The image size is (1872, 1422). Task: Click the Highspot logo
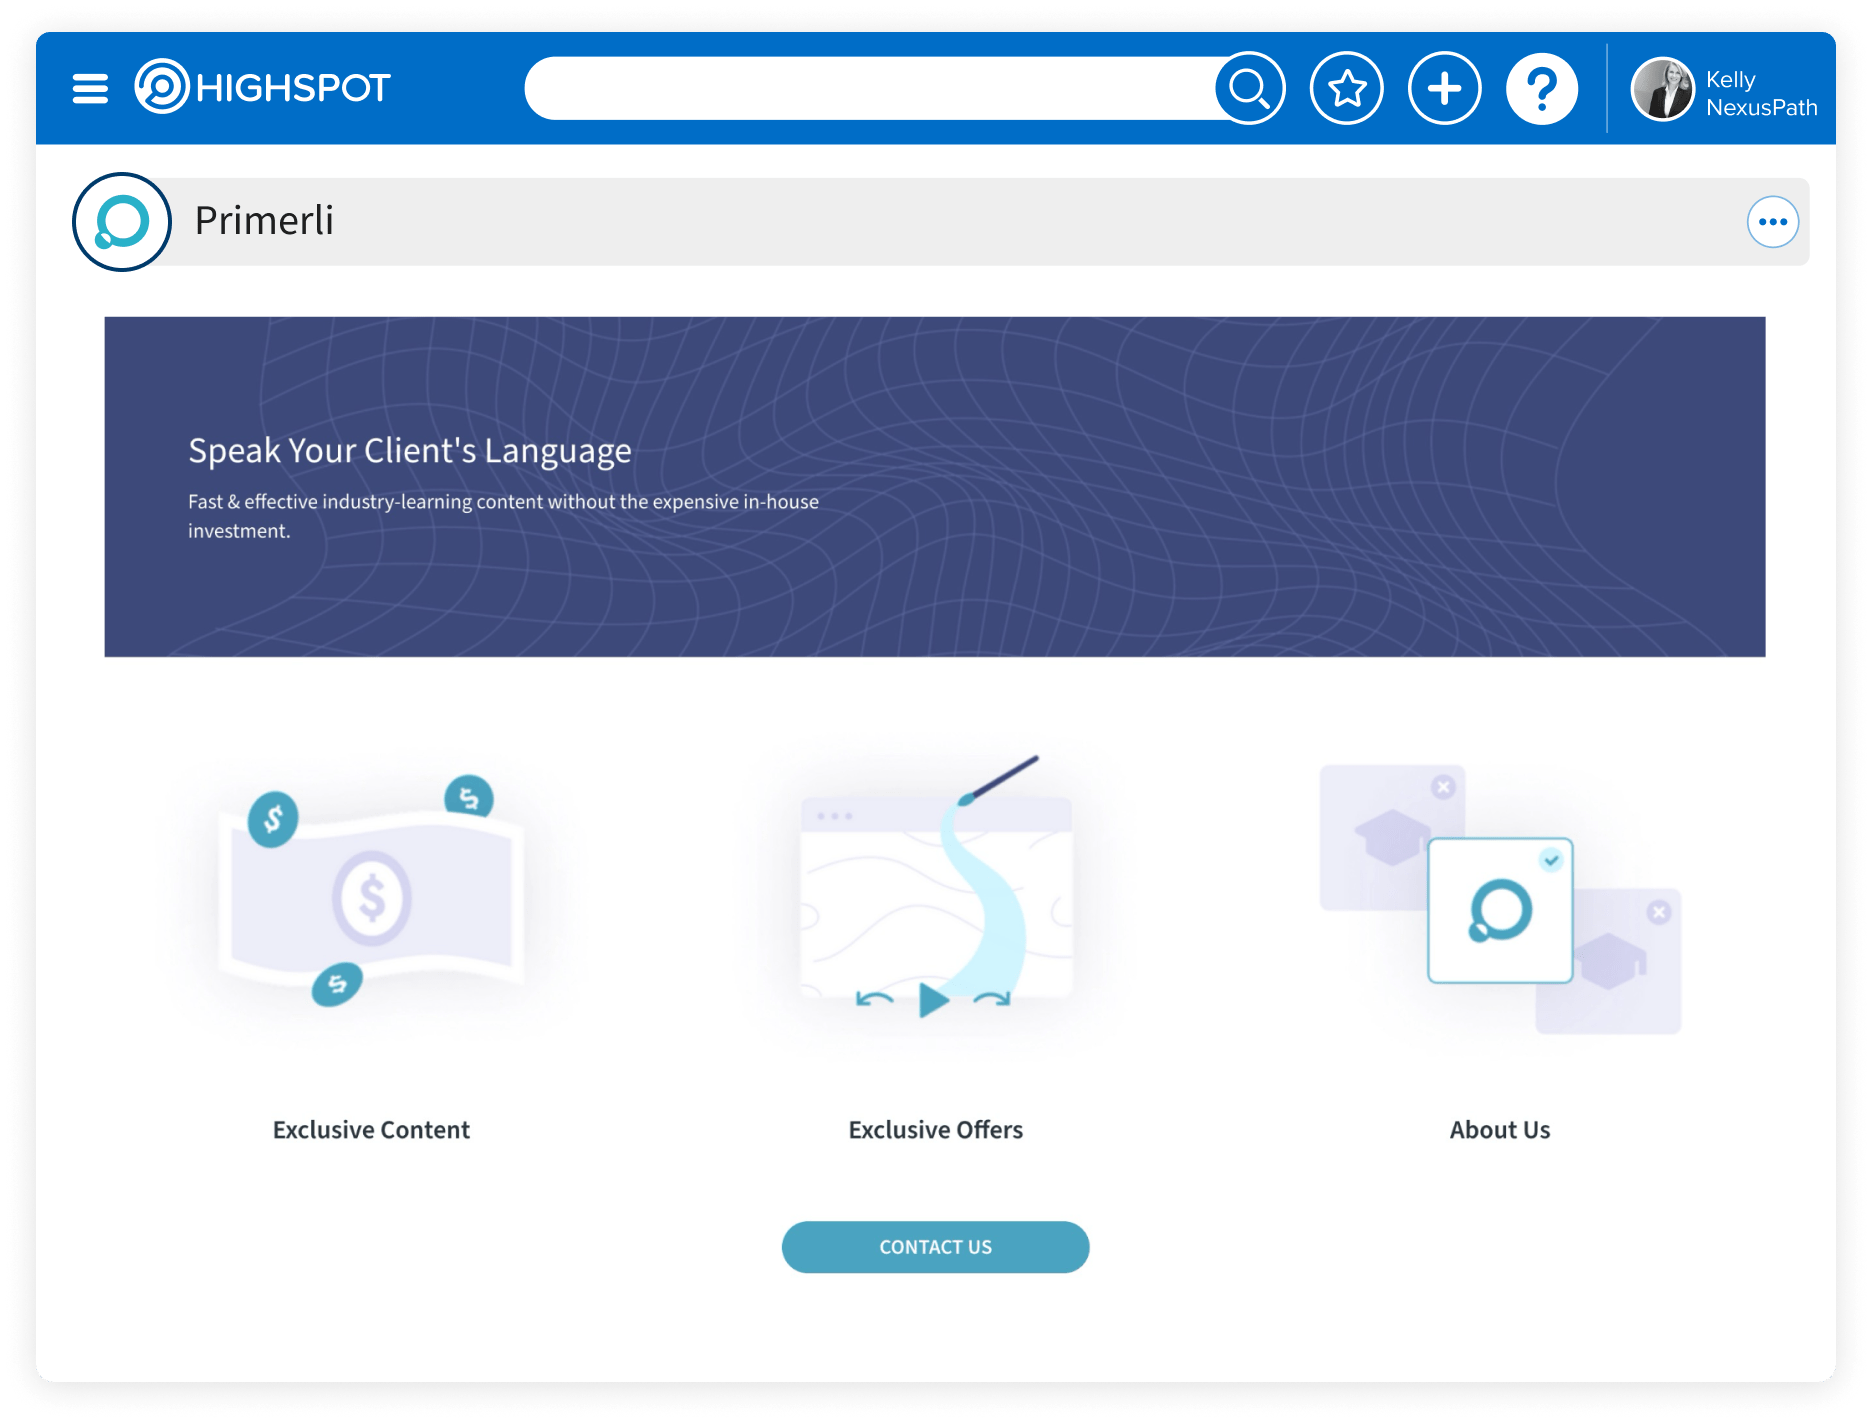tap(263, 87)
